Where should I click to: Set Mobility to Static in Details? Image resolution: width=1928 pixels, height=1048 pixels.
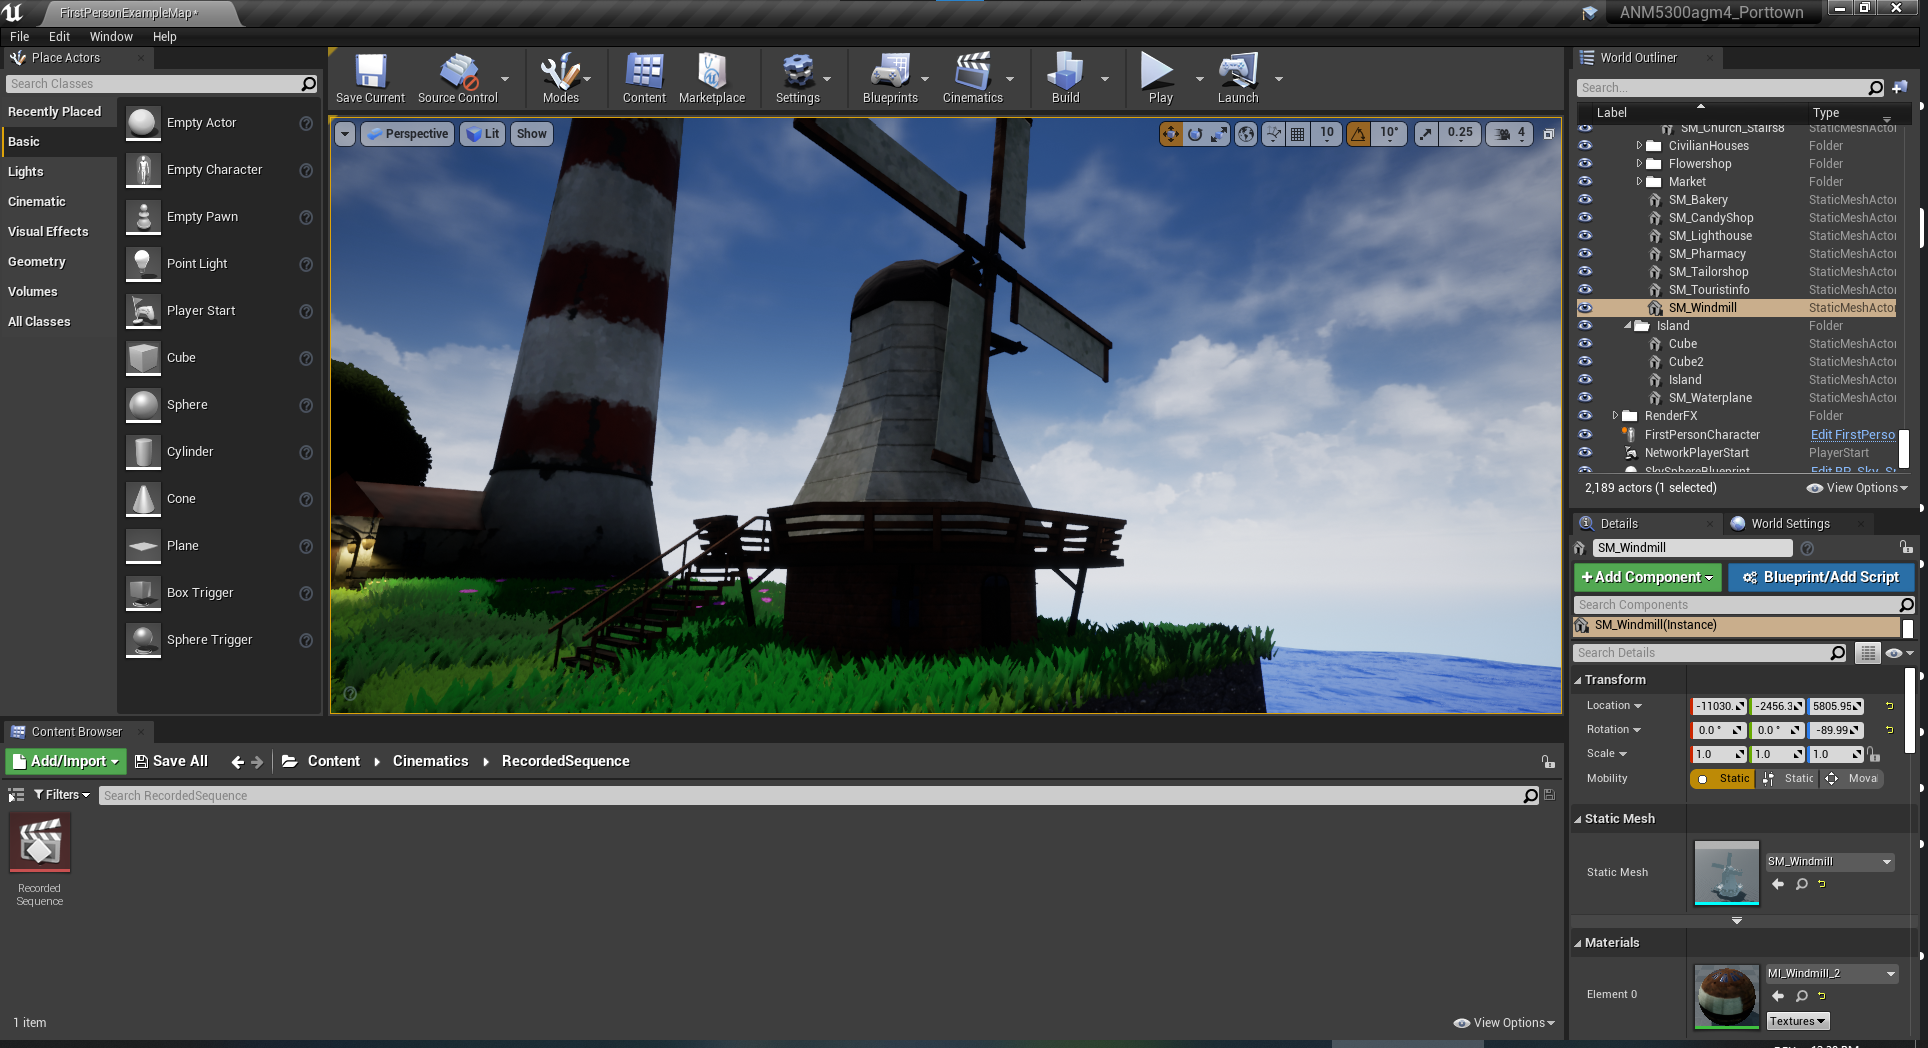point(1723,779)
